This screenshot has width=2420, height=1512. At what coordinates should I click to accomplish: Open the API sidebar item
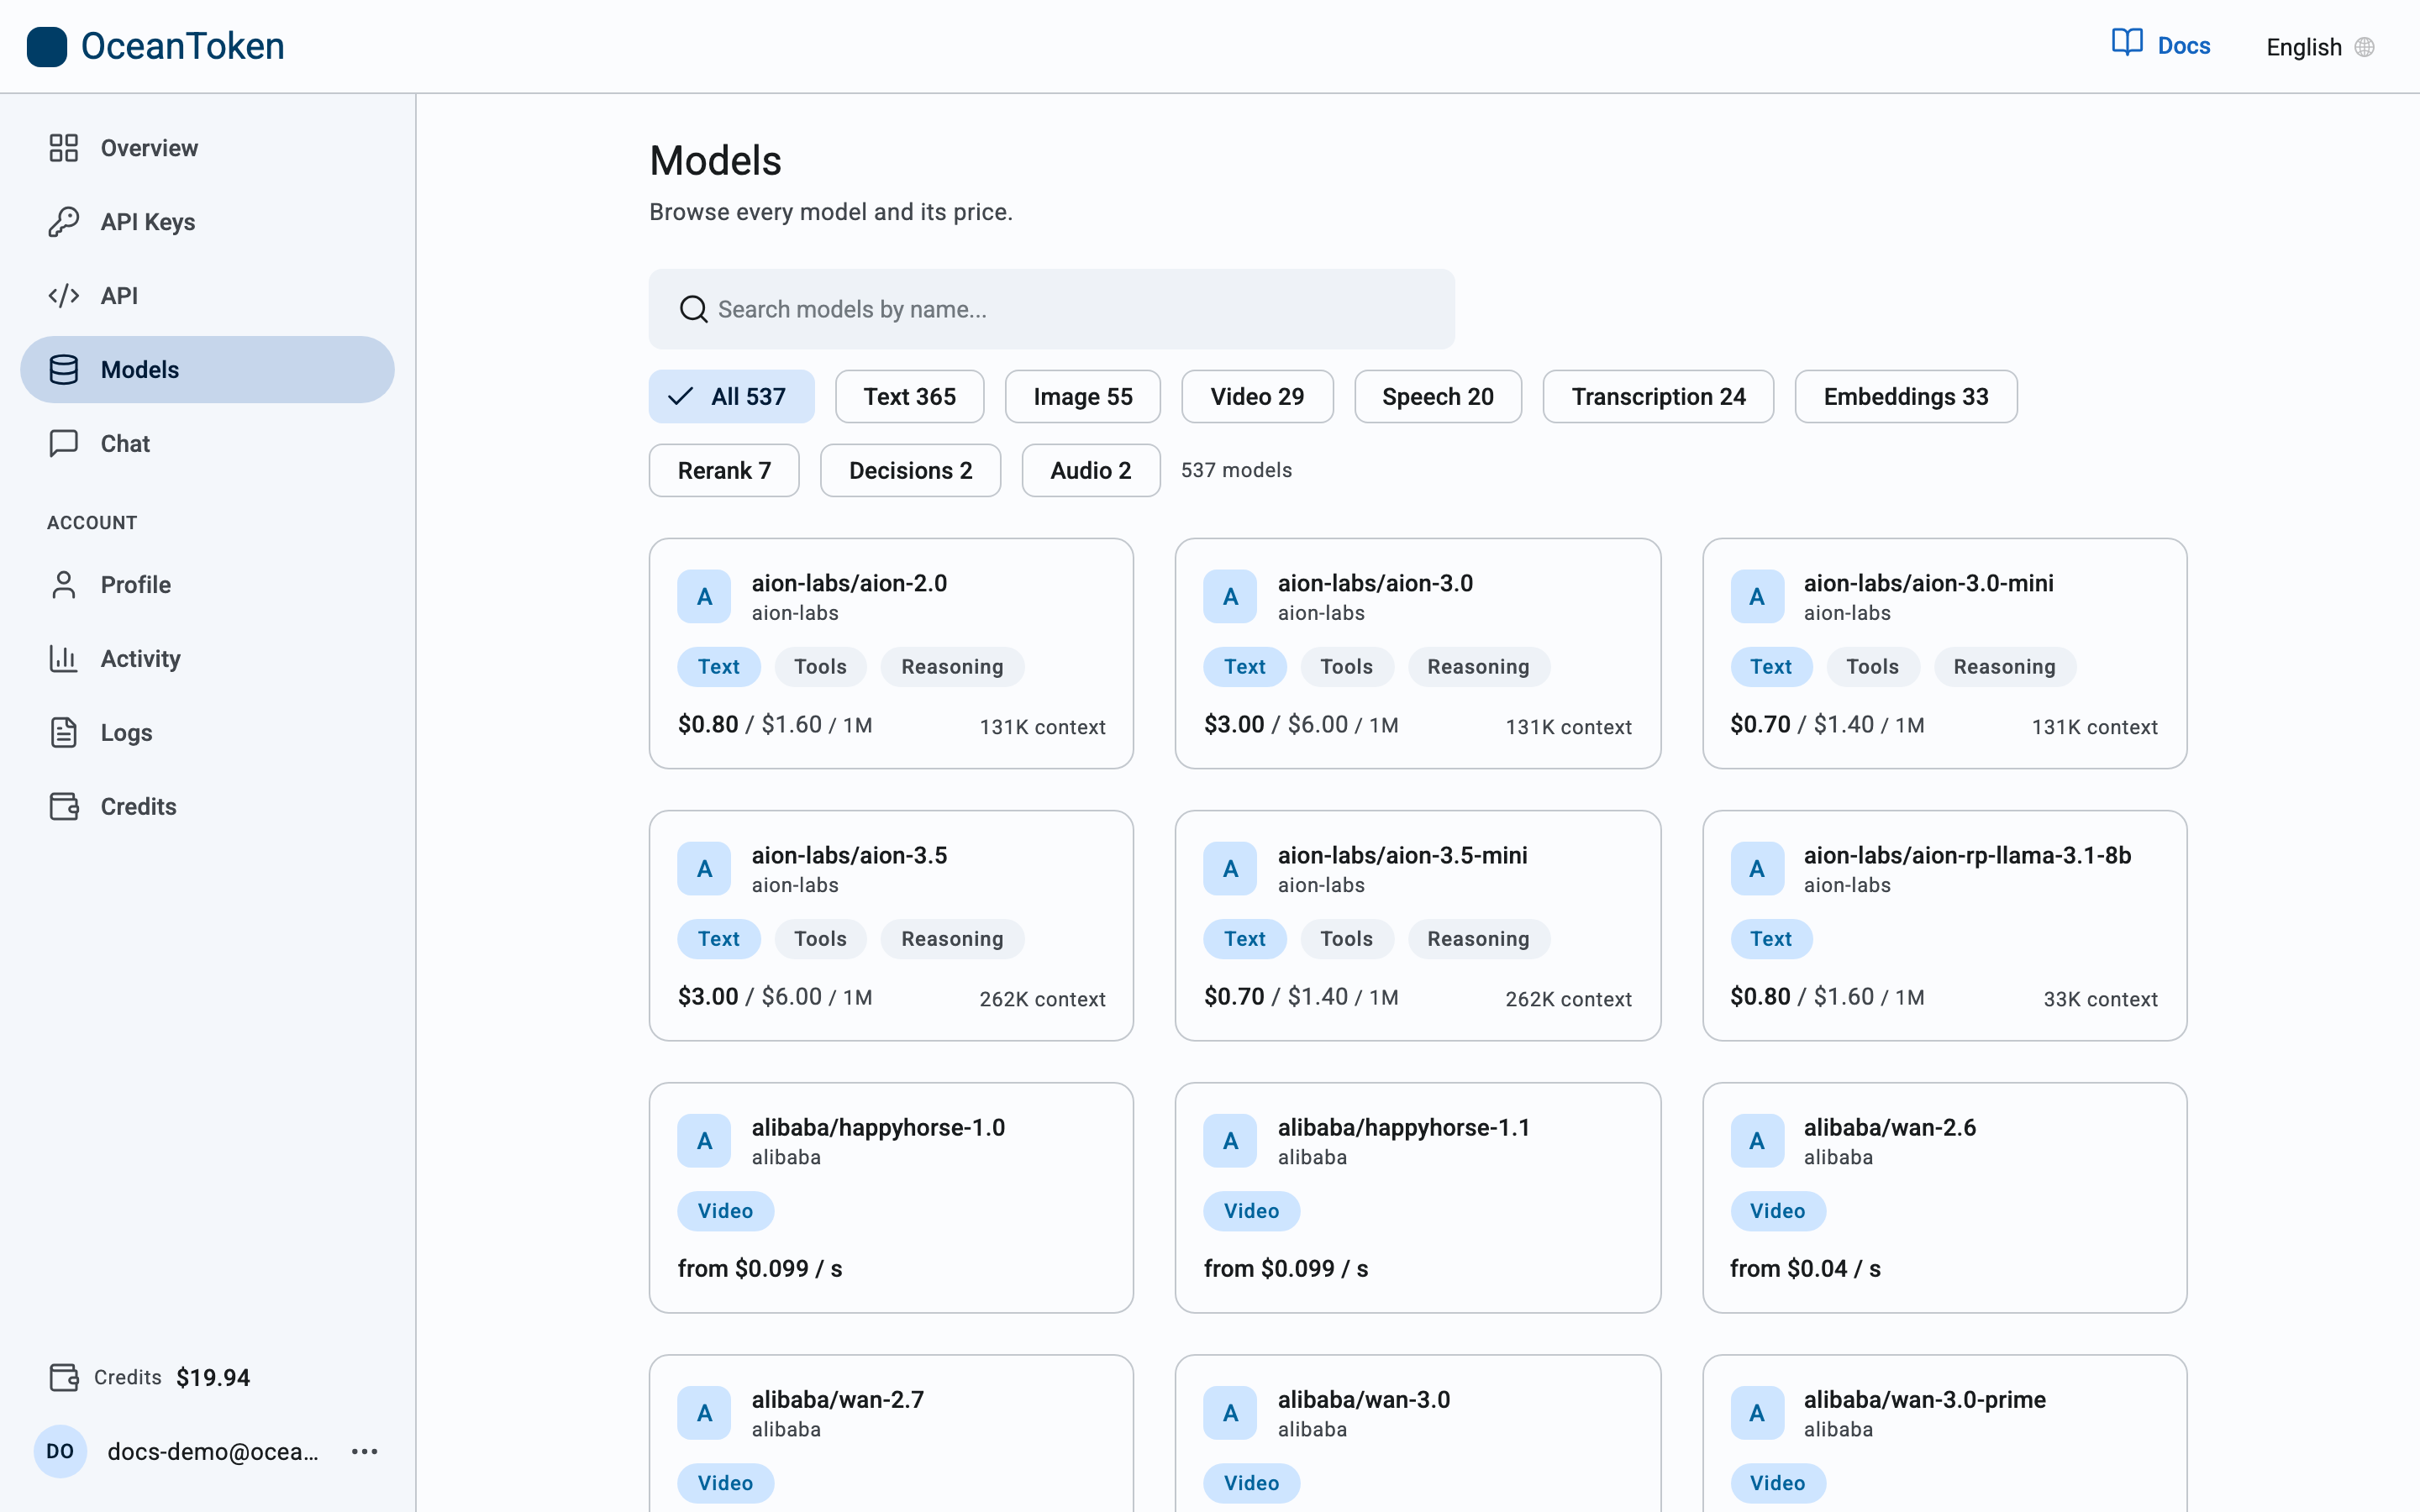207,296
